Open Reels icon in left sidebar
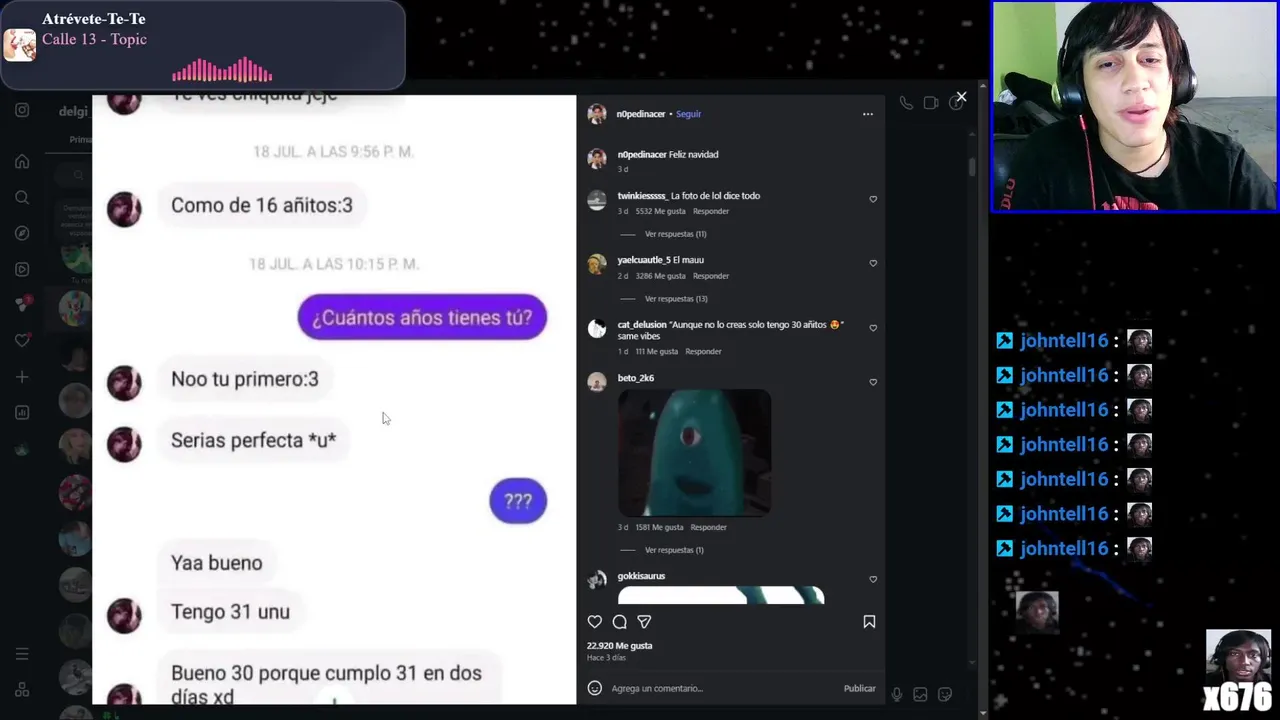Screen dimensions: 1280x720 point(22,269)
